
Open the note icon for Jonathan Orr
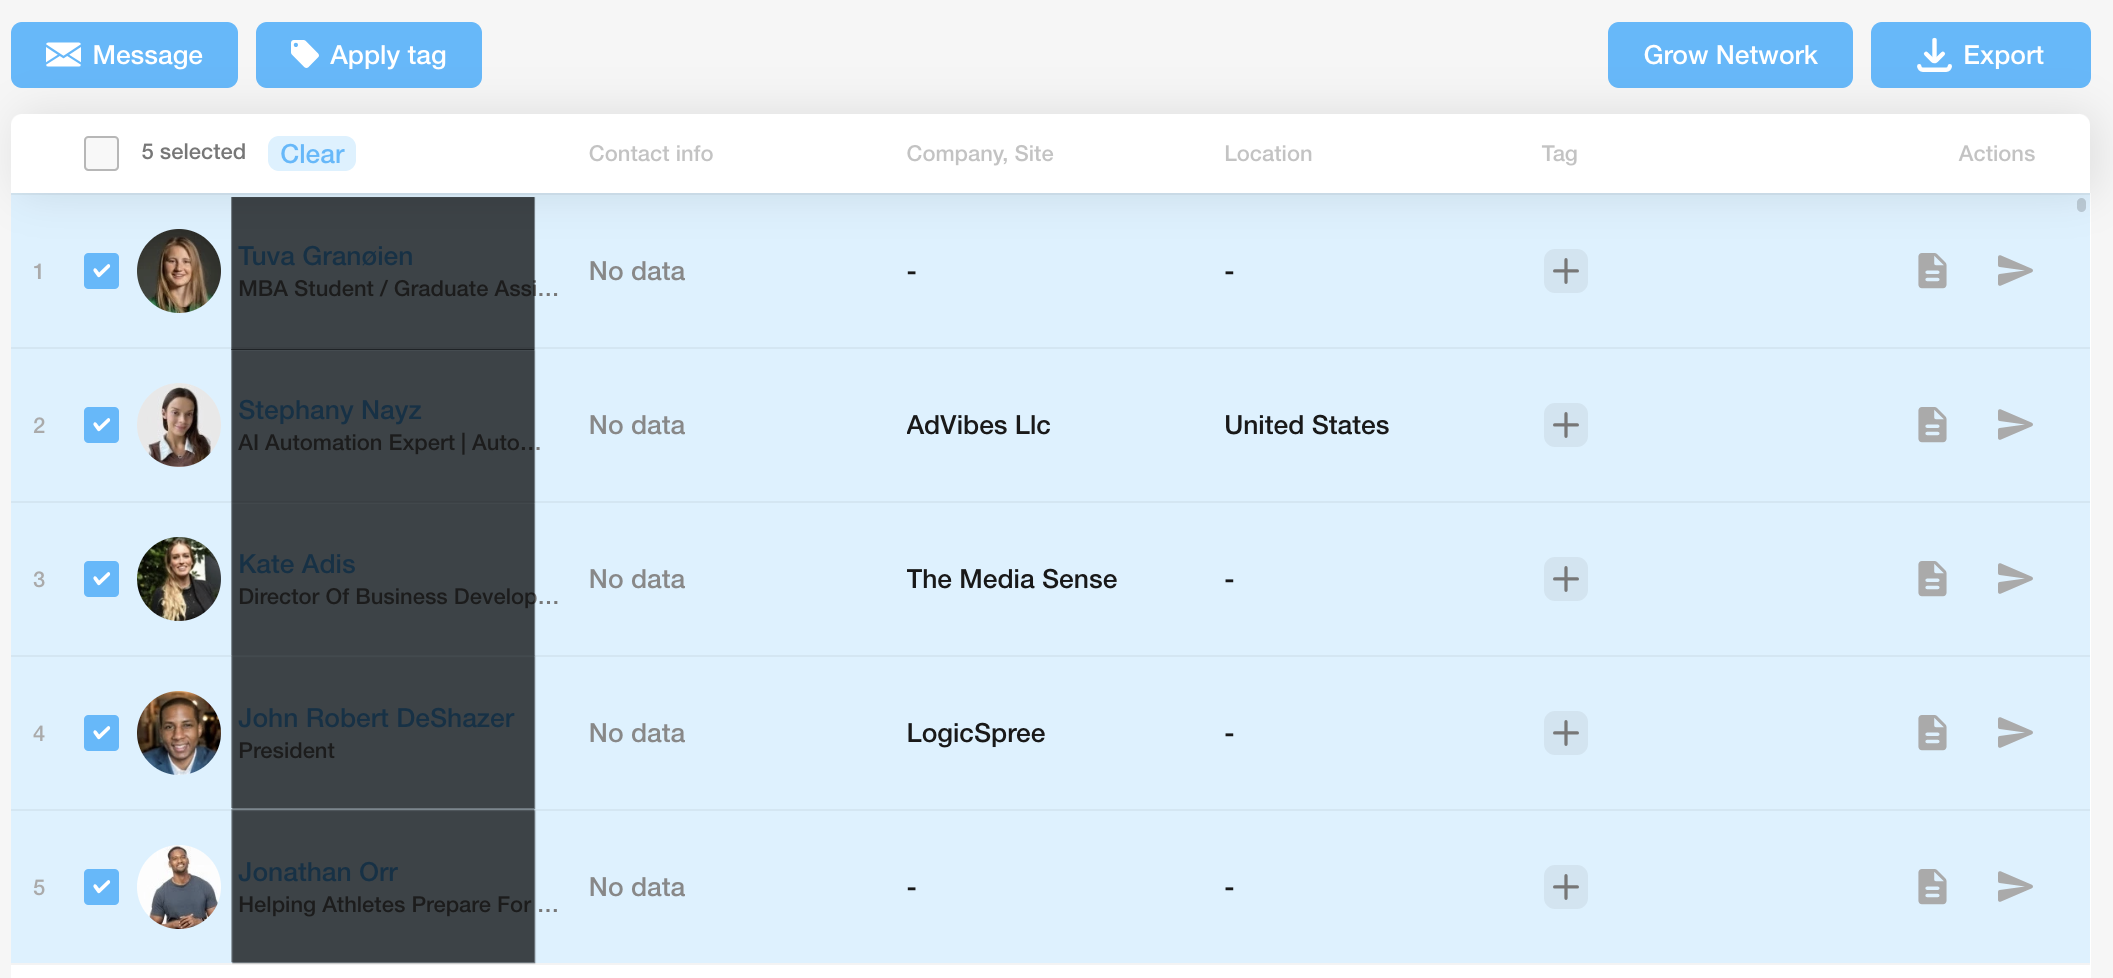point(1932,887)
